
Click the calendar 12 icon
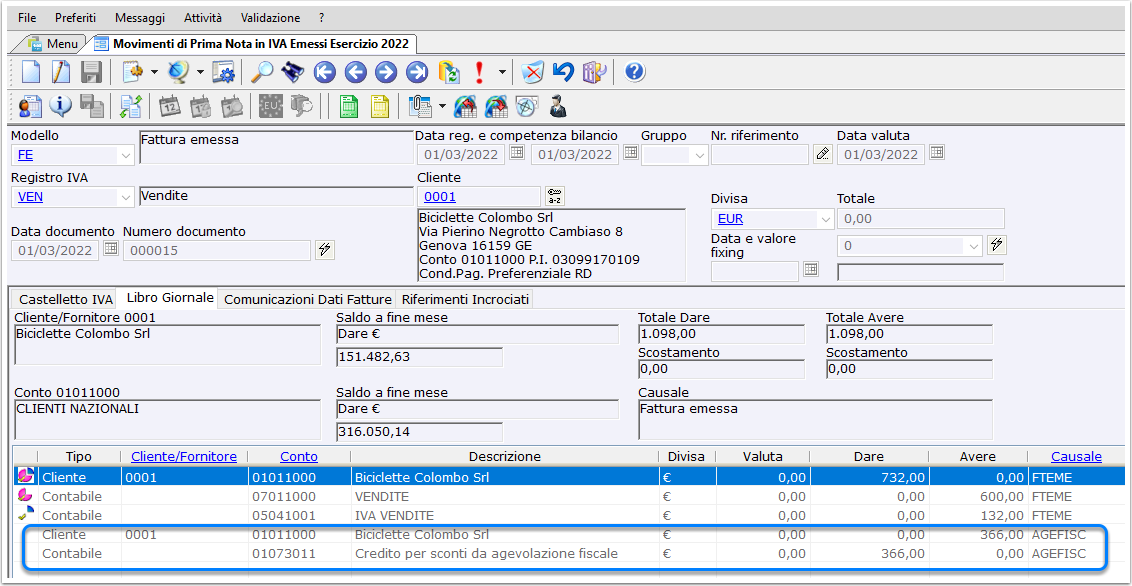tap(170, 107)
